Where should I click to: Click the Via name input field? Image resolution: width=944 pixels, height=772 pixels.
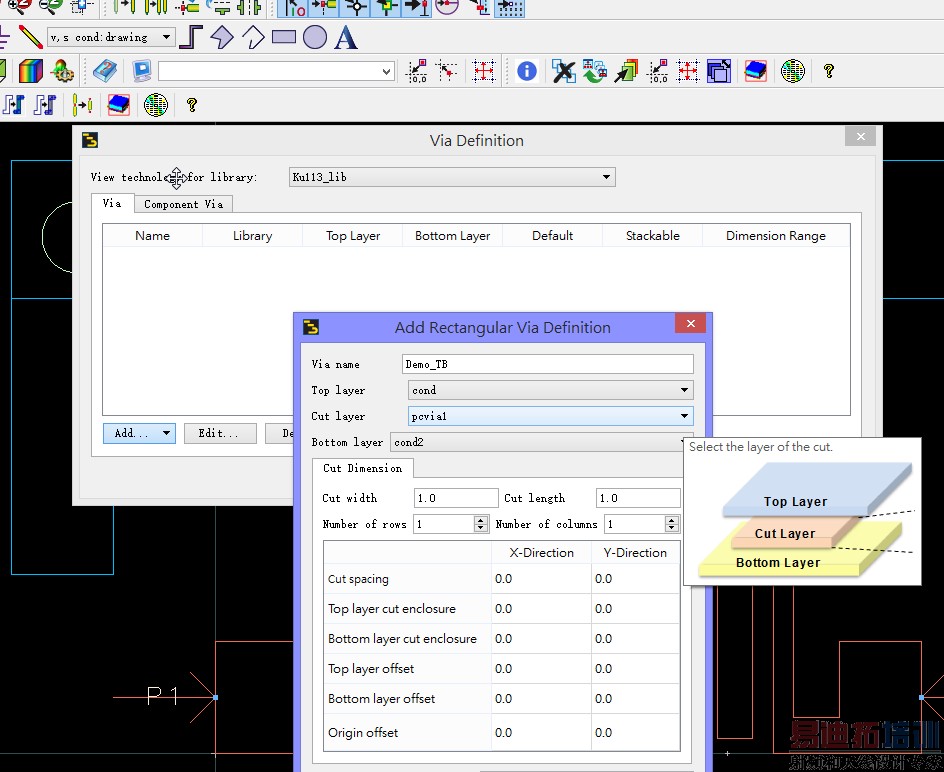click(547, 364)
